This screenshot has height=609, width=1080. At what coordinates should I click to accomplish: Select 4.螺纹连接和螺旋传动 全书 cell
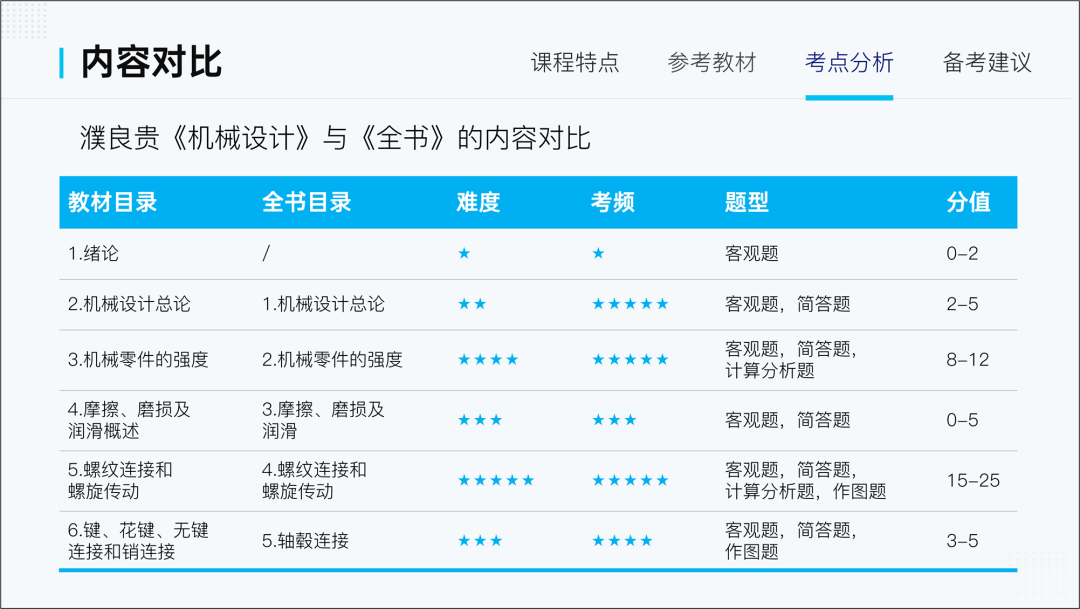click(x=314, y=480)
